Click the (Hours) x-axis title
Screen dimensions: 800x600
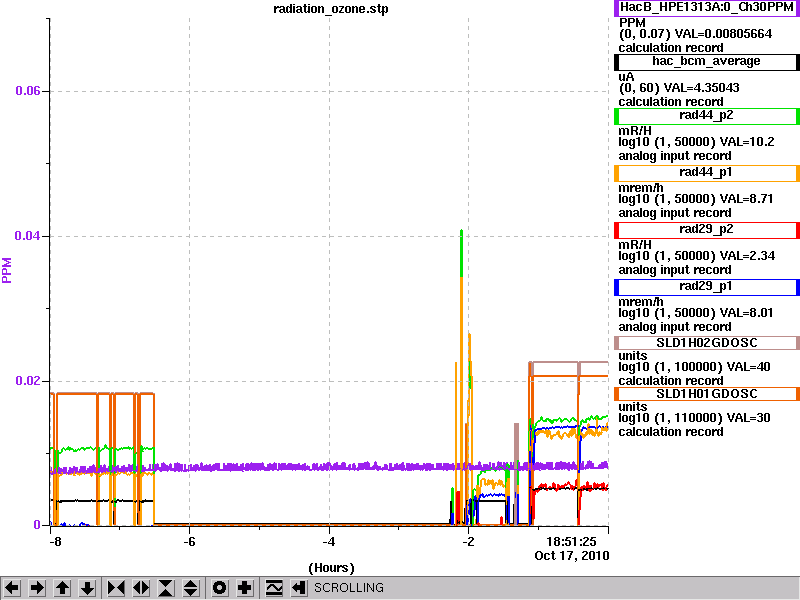331,568
